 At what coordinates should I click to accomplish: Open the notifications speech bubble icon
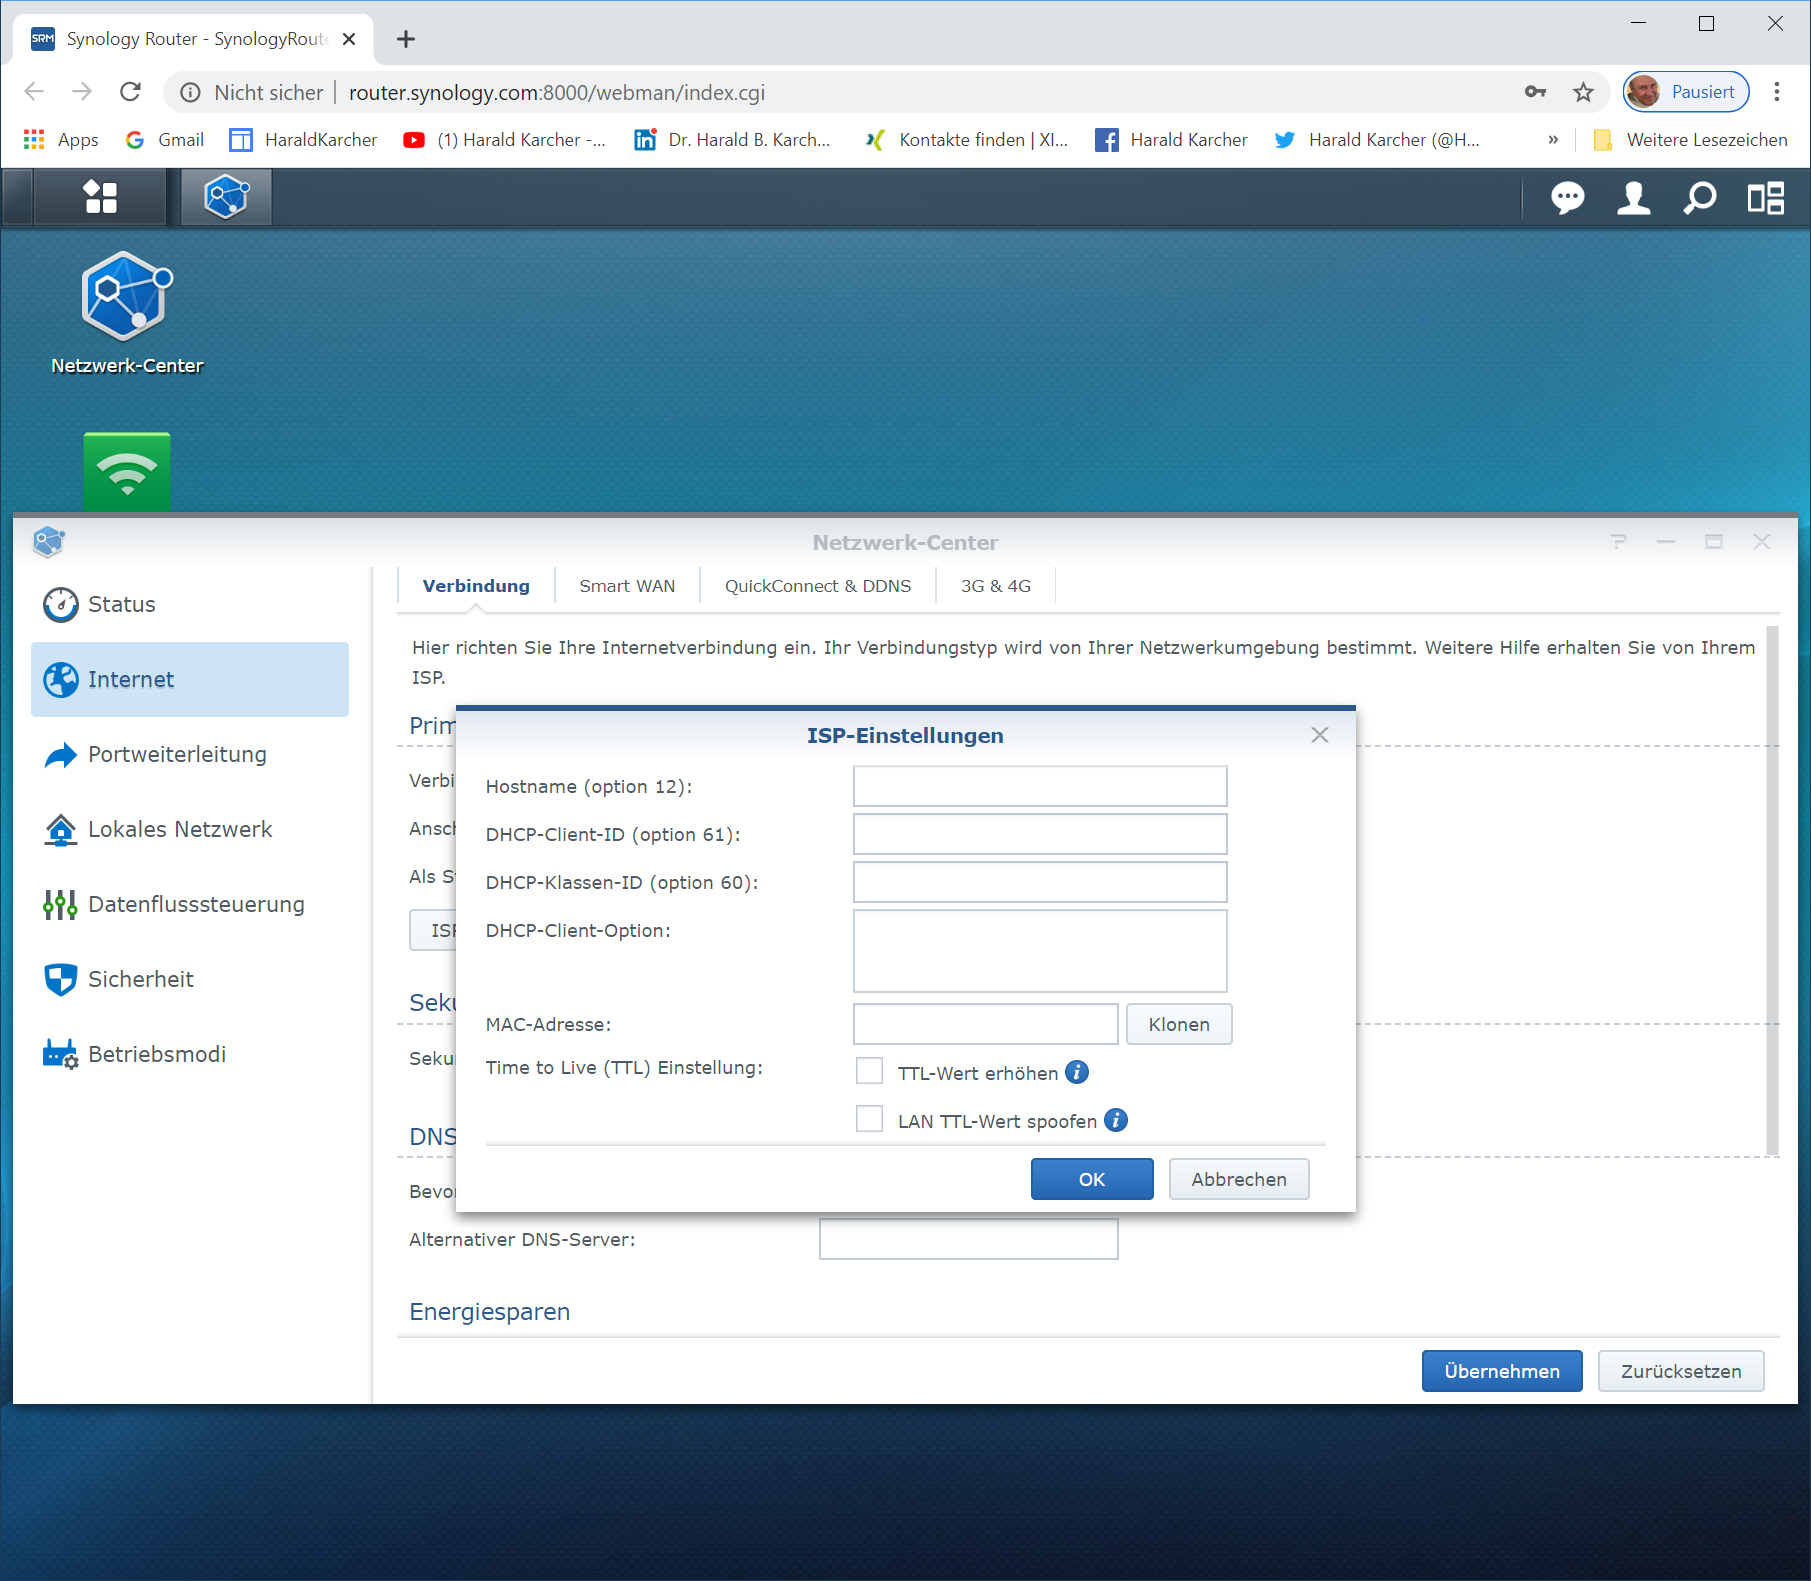point(1567,198)
